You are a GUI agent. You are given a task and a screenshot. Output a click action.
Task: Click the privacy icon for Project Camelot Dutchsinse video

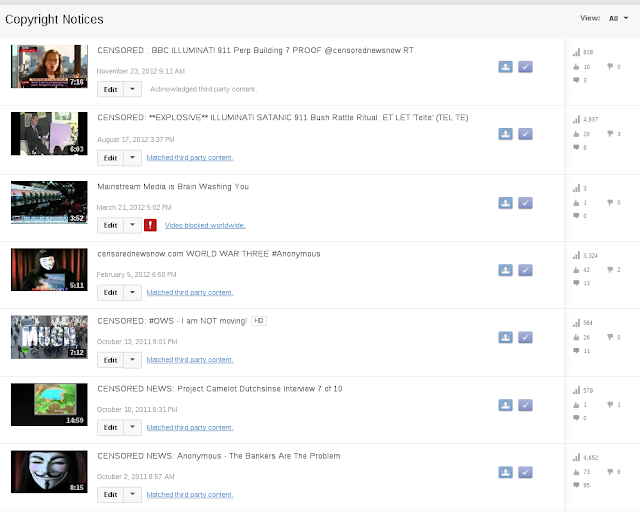click(x=505, y=405)
